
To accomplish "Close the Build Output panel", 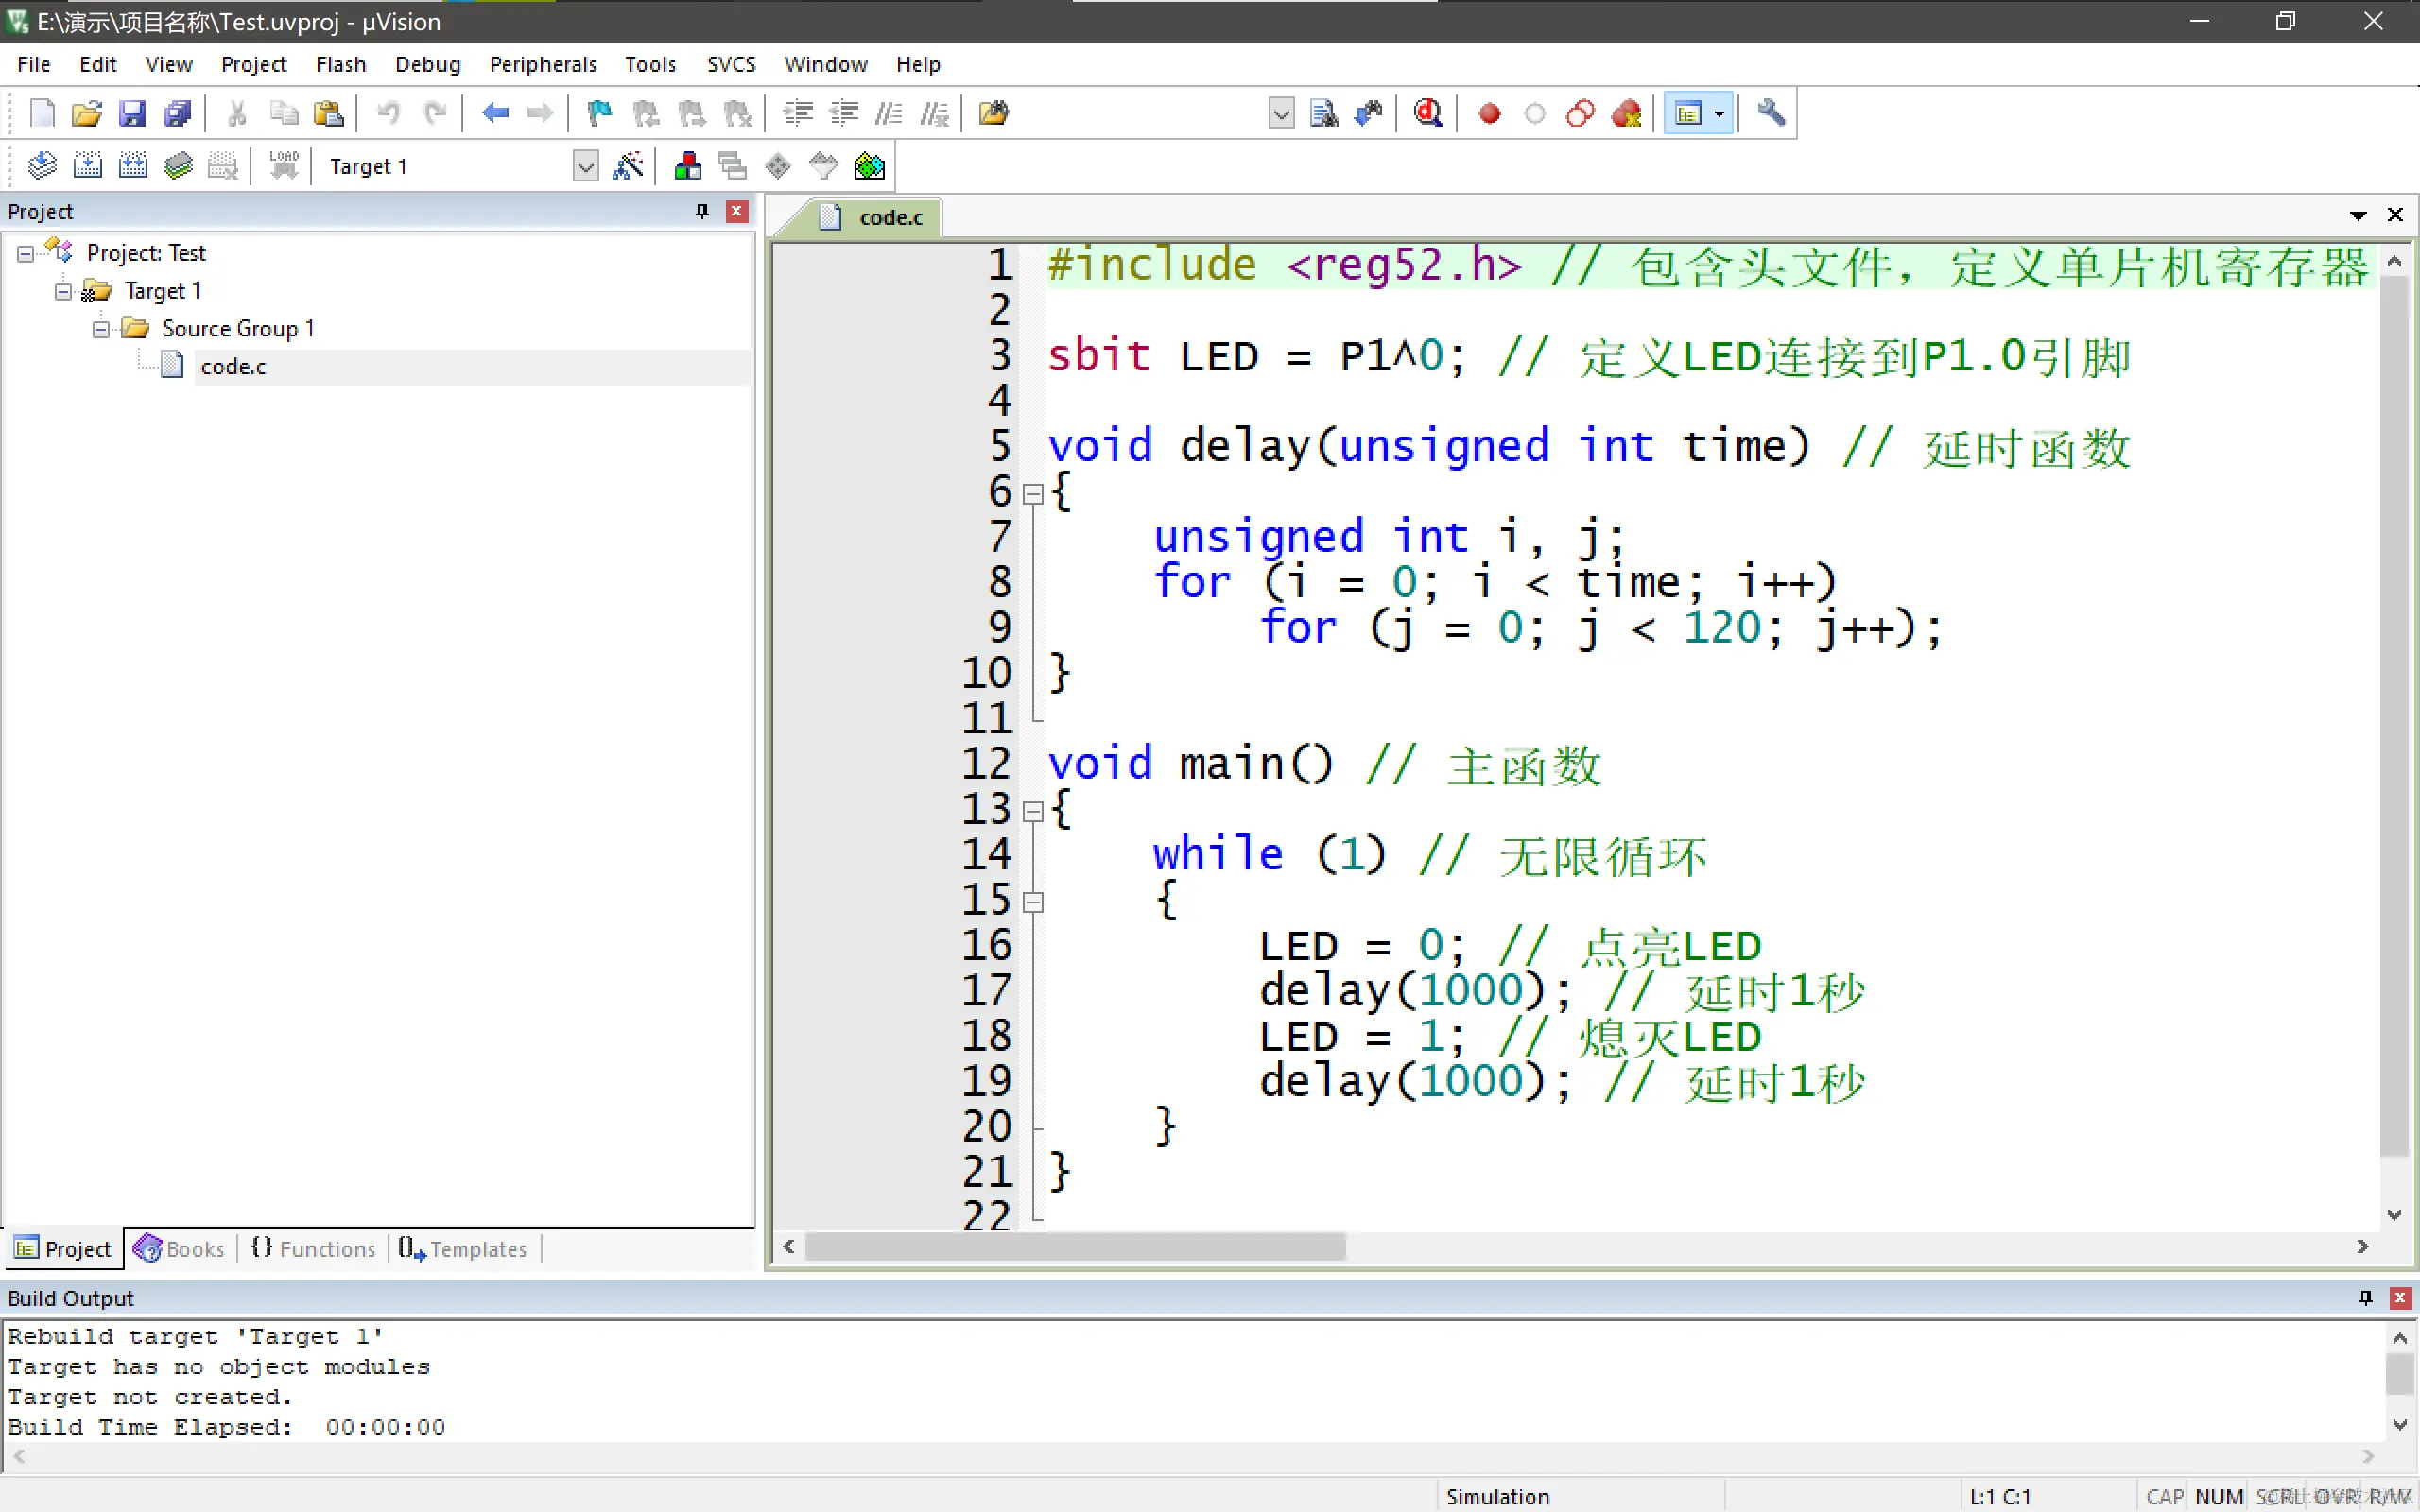I will tap(2400, 1298).
